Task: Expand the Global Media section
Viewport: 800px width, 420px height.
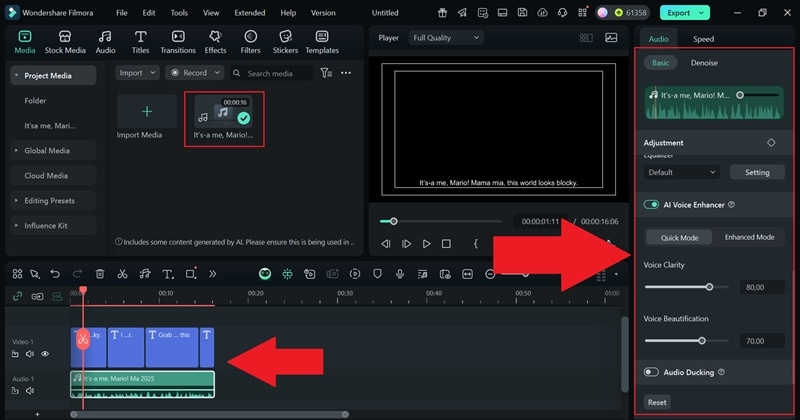Action: click(16, 151)
